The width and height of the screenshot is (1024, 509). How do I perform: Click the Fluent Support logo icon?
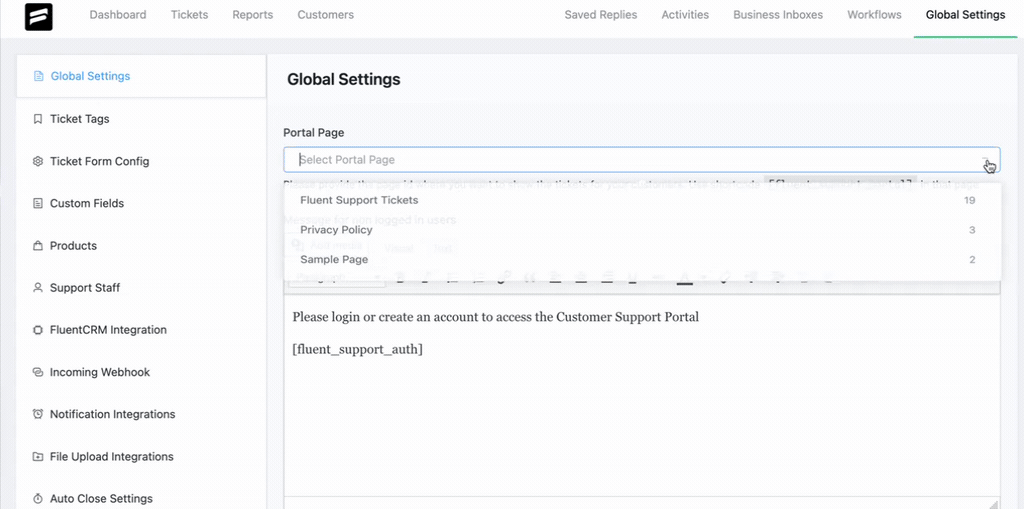coord(39,17)
